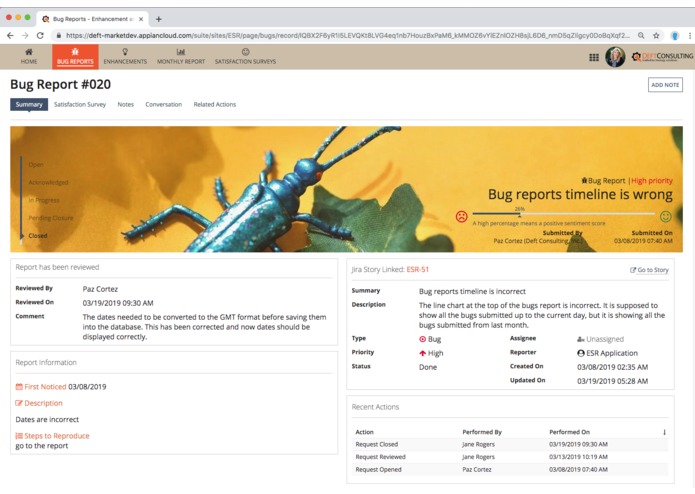Image resolution: width=695 pixels, height=494 pixels.
Task: Select the Pending Closure milestone stage
Action: pos(51,218)
